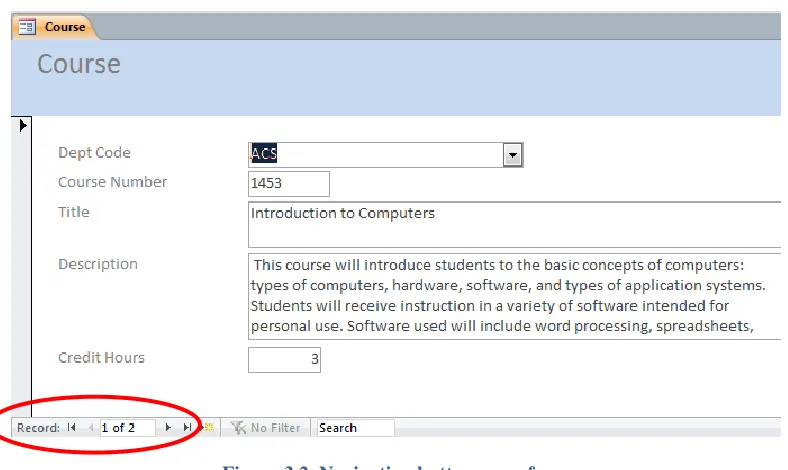Create a new blank record

(208, 427)
